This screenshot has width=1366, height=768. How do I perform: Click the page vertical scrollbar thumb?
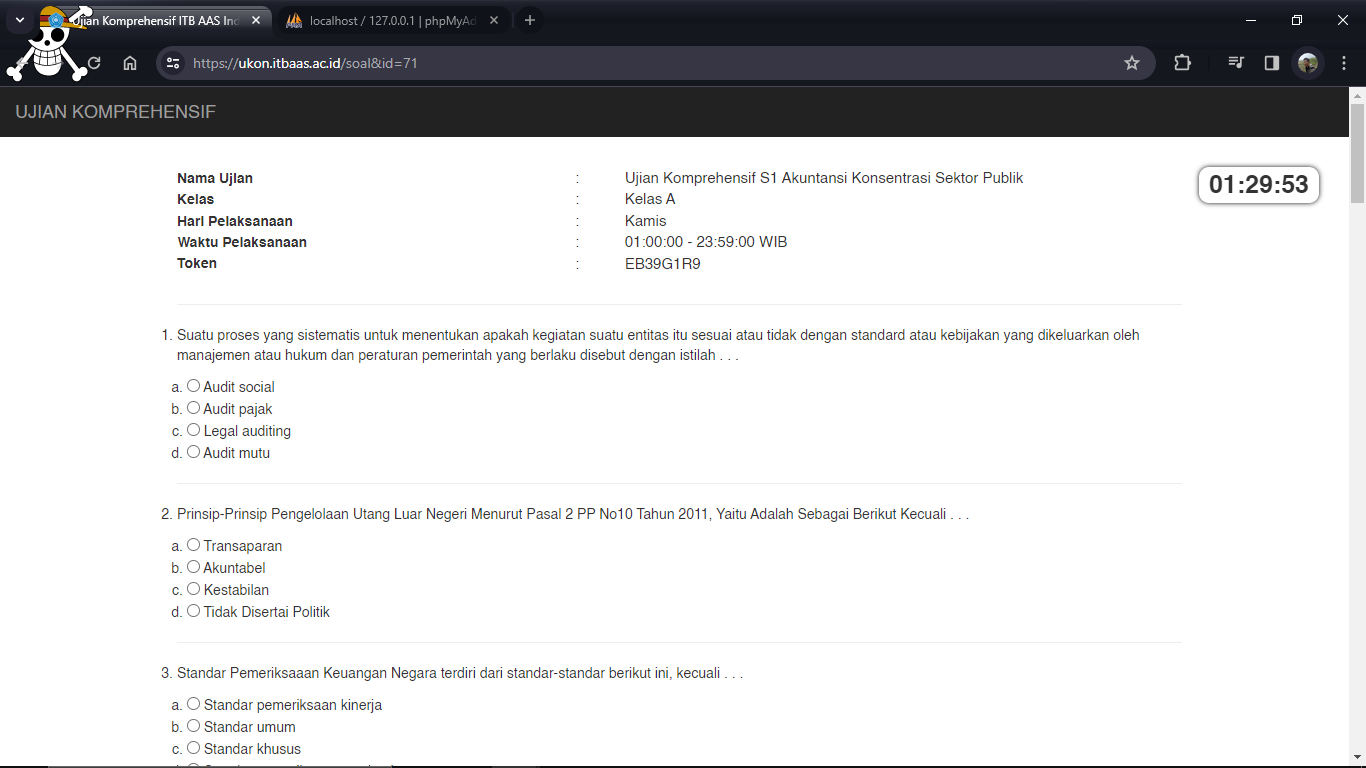[x=1357, y=153]
